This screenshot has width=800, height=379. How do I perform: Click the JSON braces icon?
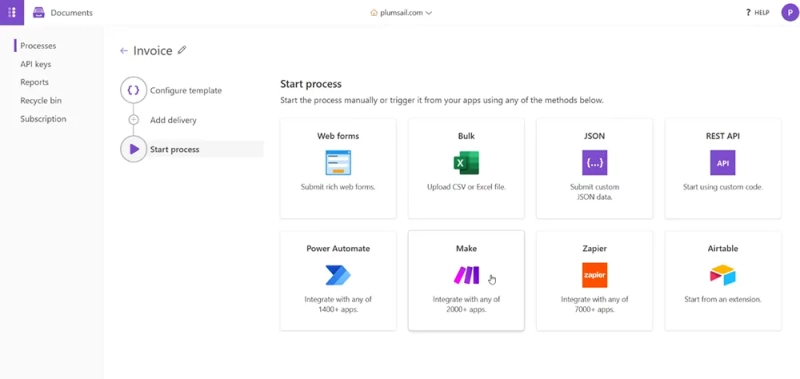tap(595, 163)
